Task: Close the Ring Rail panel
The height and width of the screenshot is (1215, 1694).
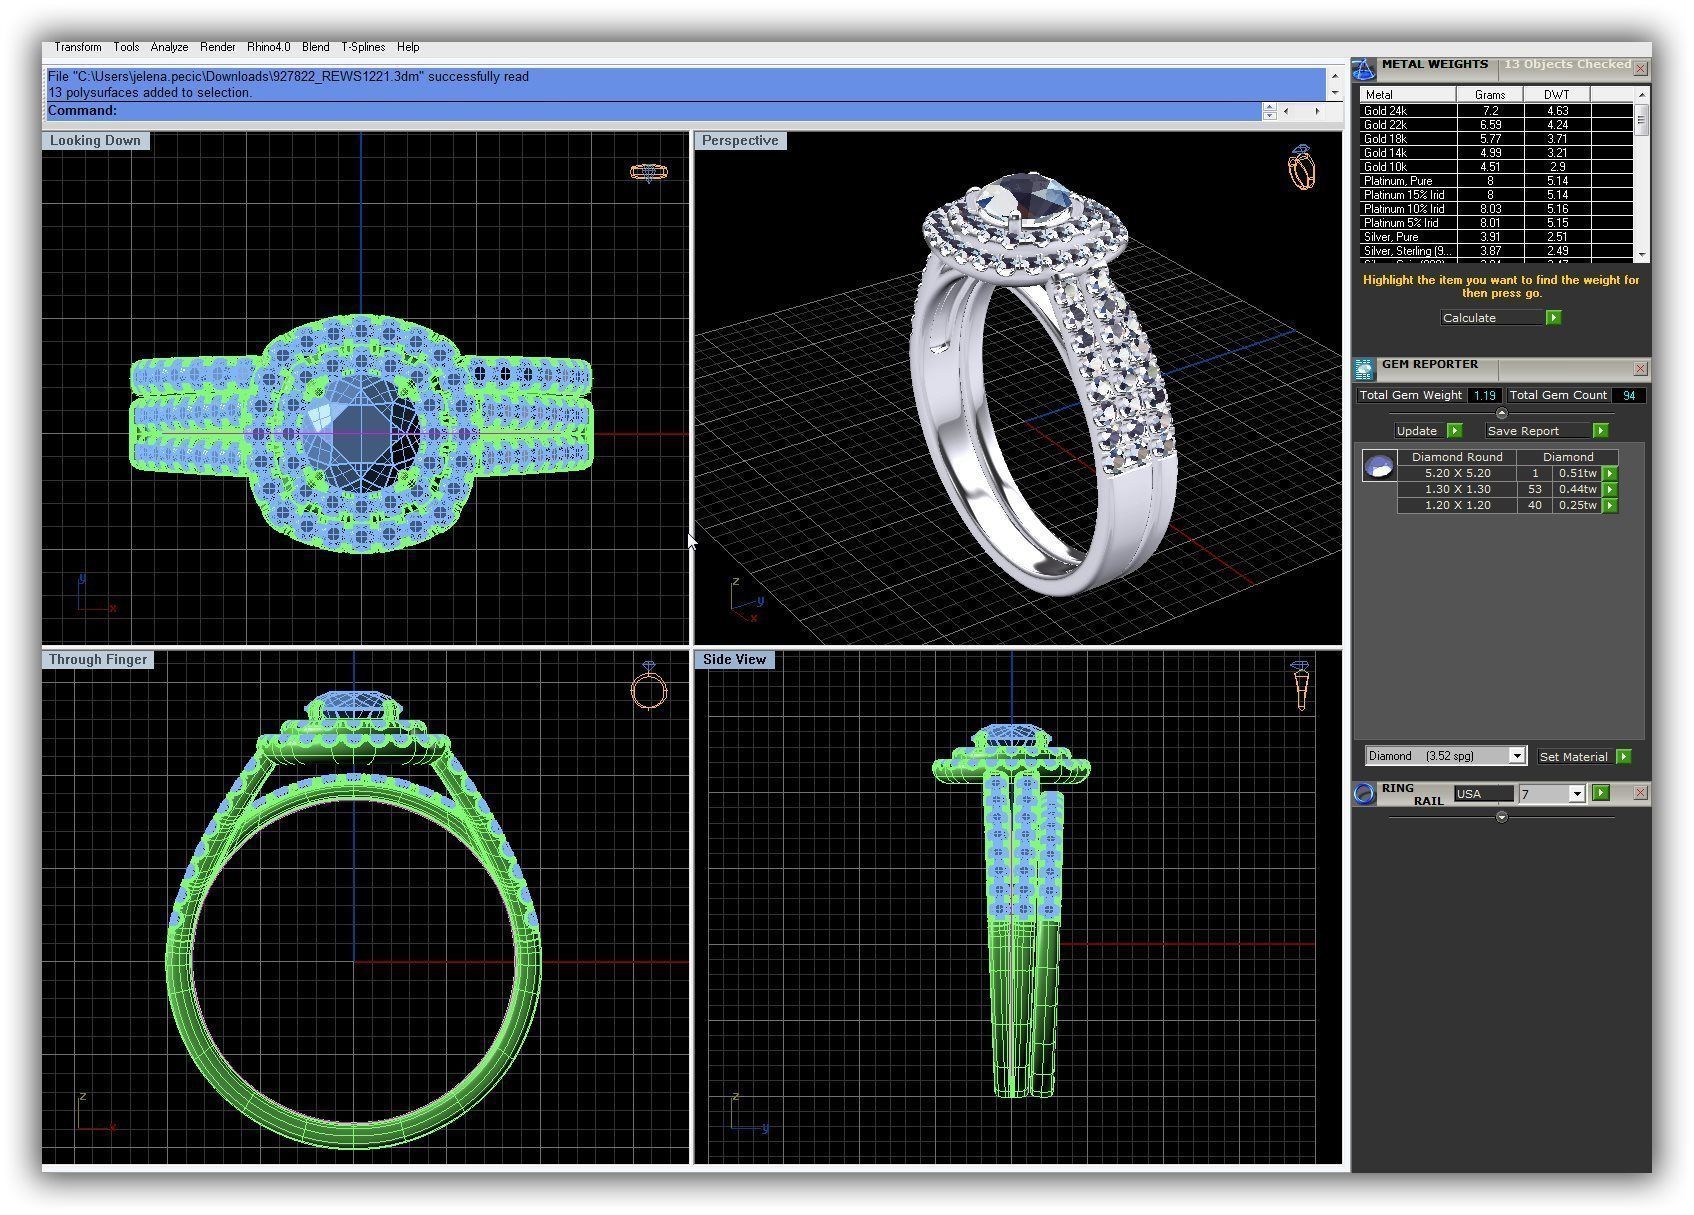Action: click(x=1640, y=793)
